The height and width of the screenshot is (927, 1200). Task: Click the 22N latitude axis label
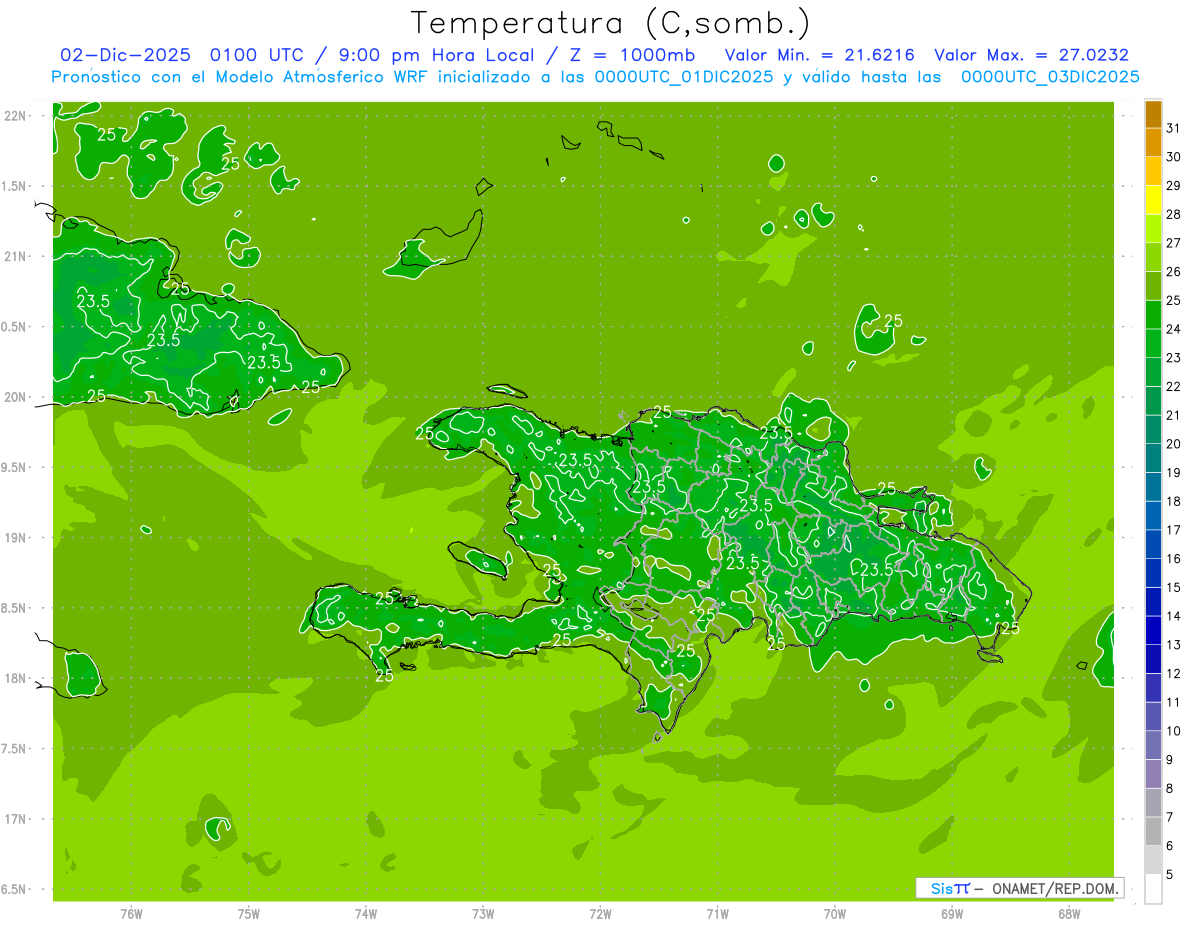(x=16, y=115)
